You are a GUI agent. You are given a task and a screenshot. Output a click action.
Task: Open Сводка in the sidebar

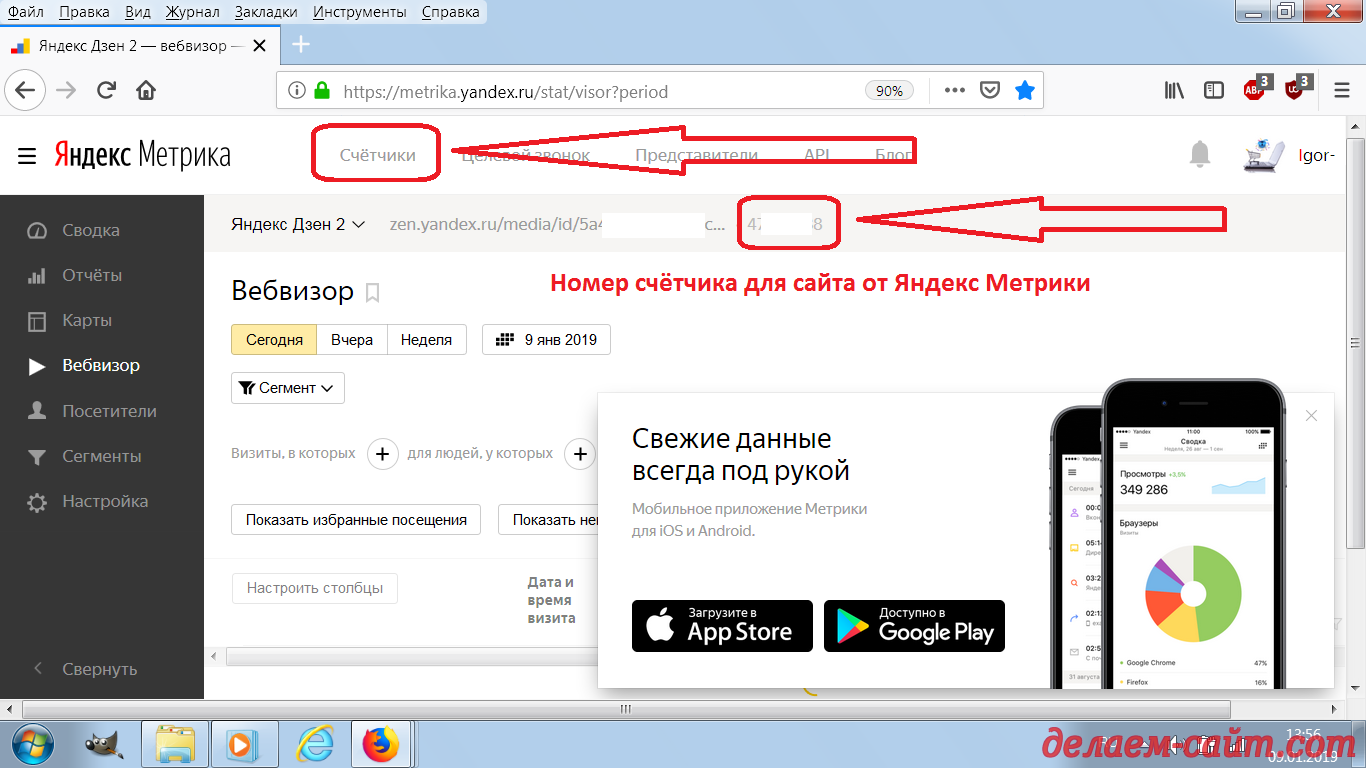[x=90, y=230]
